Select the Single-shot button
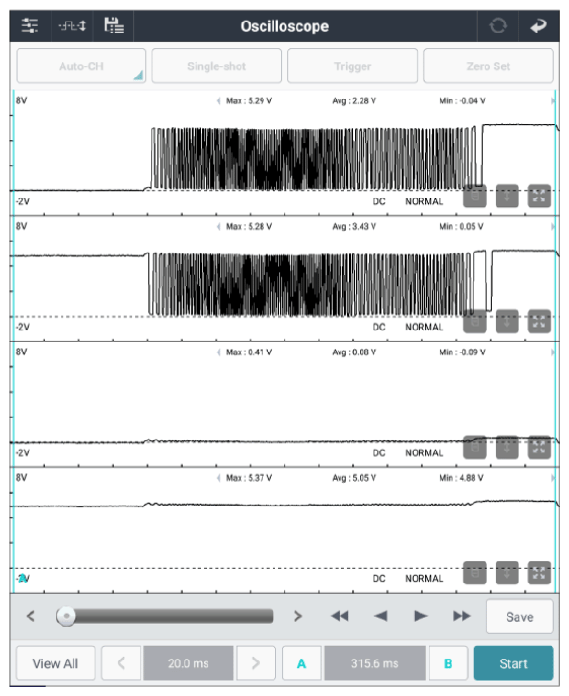 (217, 66)
